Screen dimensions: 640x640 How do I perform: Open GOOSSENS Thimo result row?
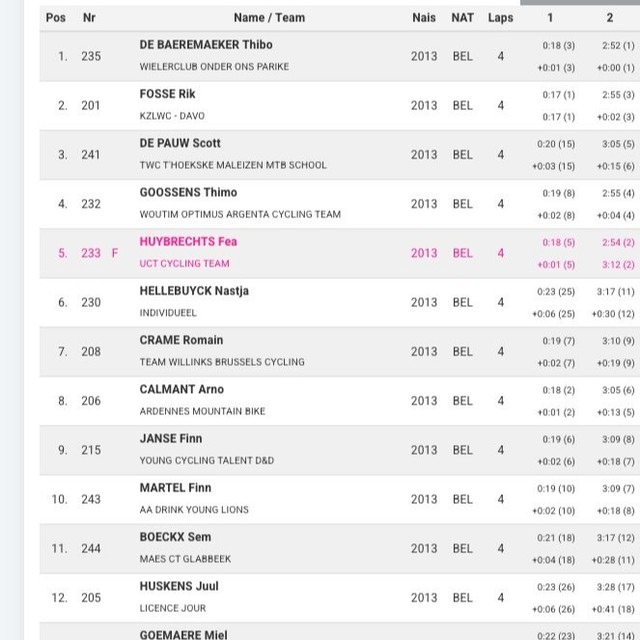[x=340, y=204]
